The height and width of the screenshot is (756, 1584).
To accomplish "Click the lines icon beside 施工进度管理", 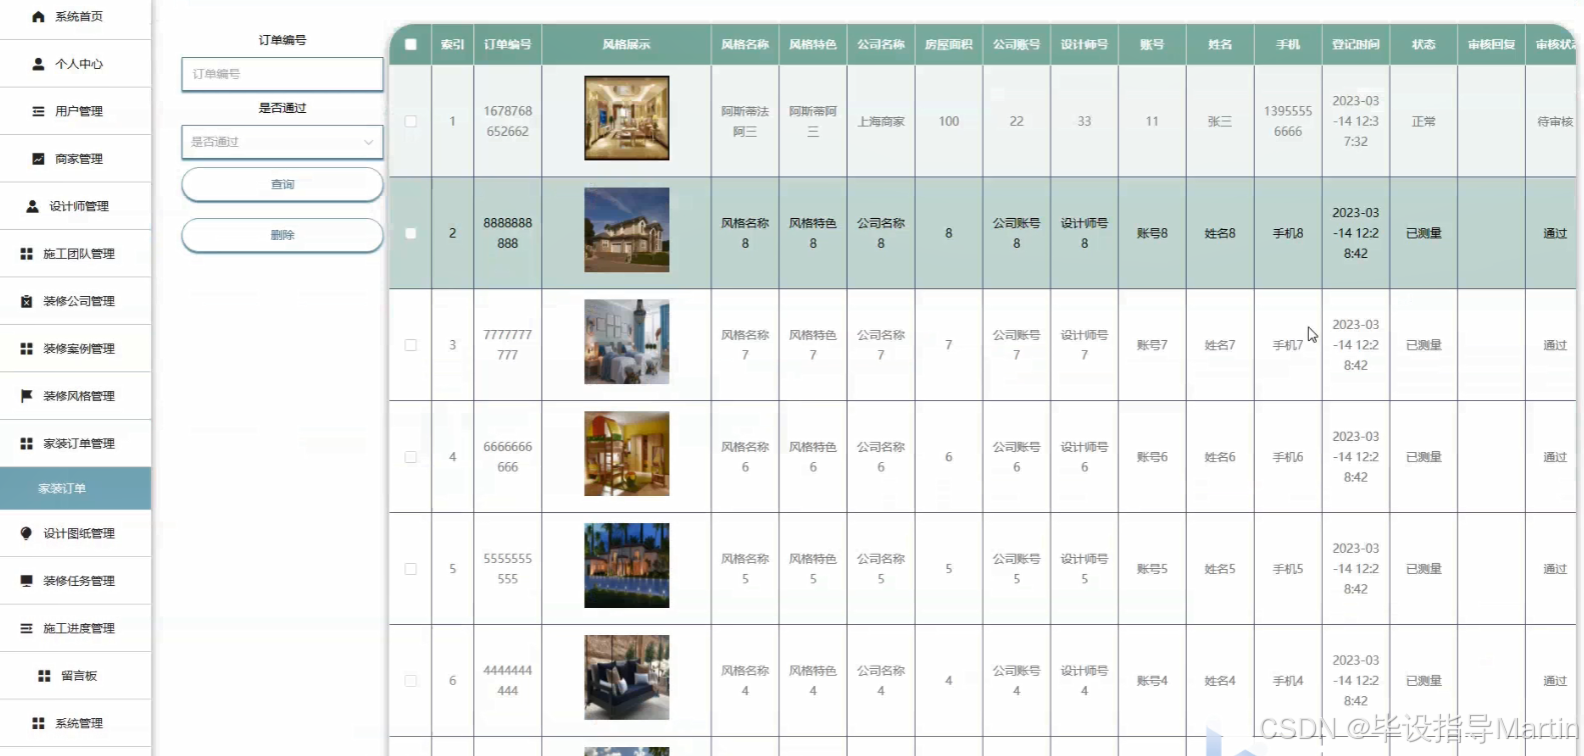I will [x=26, y=628].
